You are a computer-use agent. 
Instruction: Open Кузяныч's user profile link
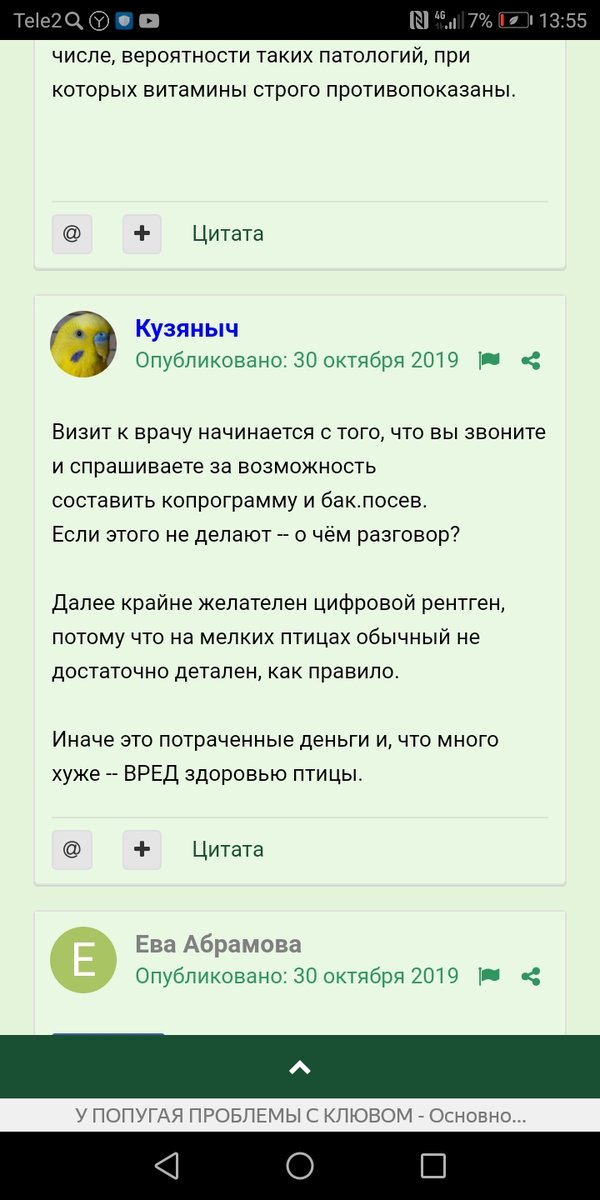(x=187, y=329)
